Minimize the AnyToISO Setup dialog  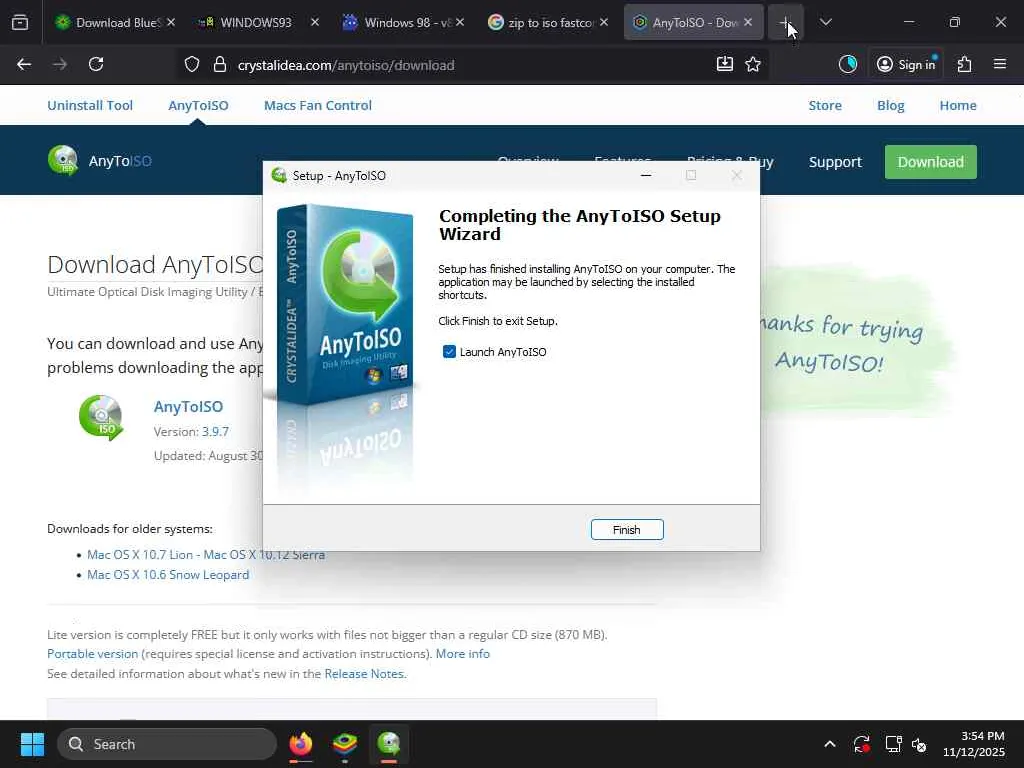click(x=646, y=176)
